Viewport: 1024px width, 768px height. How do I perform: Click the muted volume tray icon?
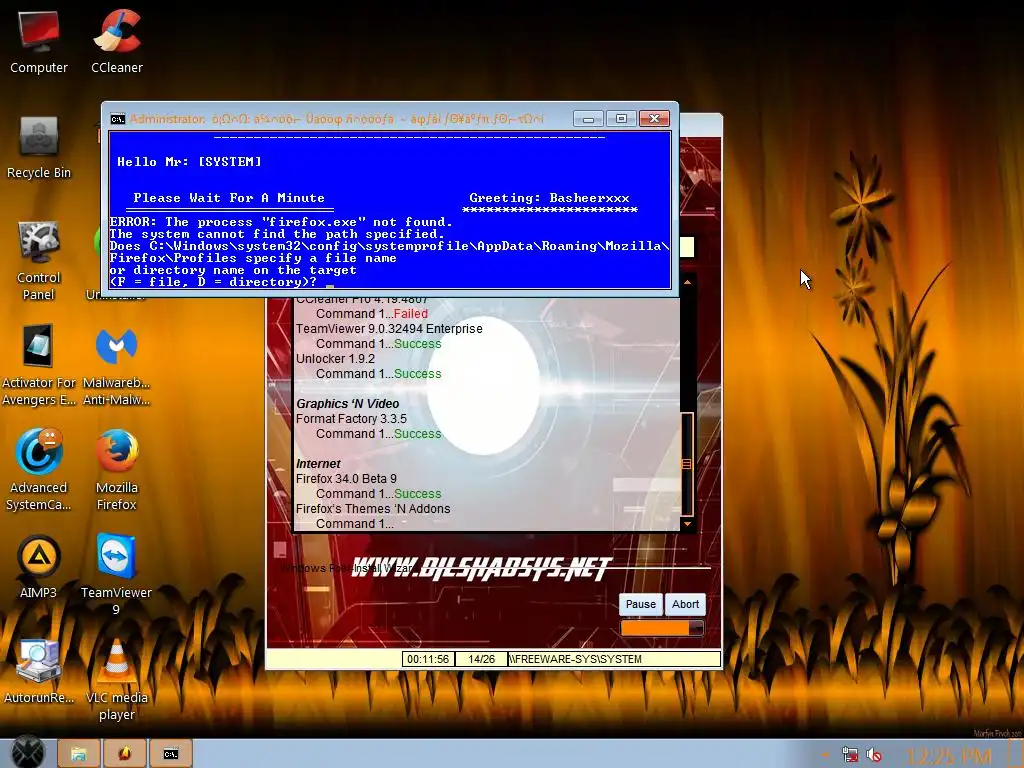click(x=874, y=755)
